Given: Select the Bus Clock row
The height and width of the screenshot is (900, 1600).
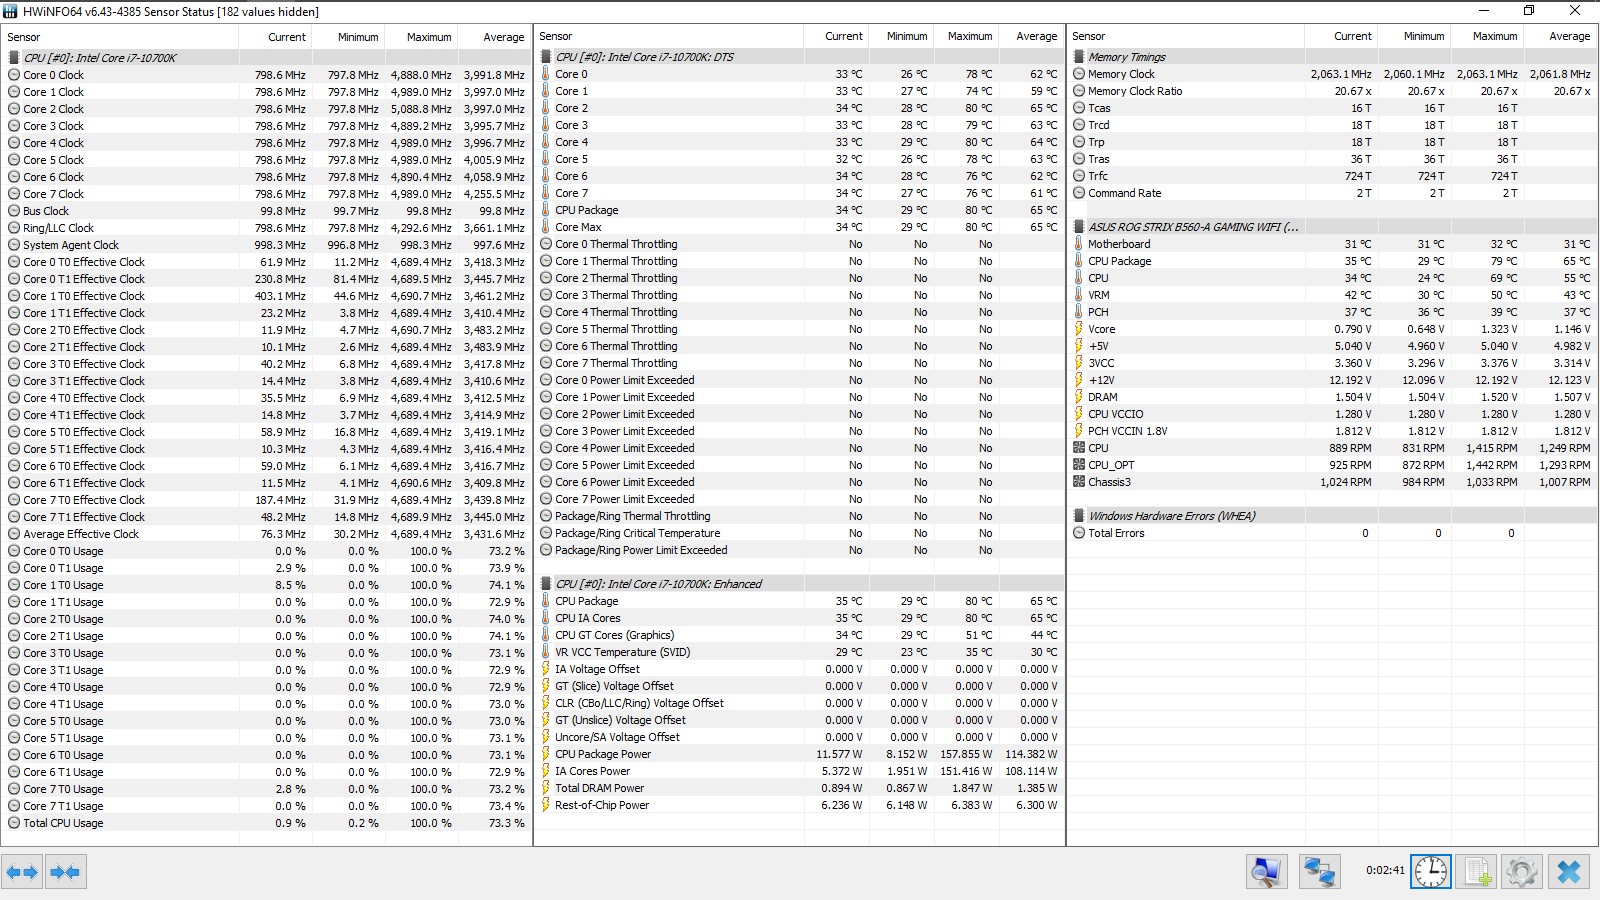Looking at the screenshot, I should (266, 211).
